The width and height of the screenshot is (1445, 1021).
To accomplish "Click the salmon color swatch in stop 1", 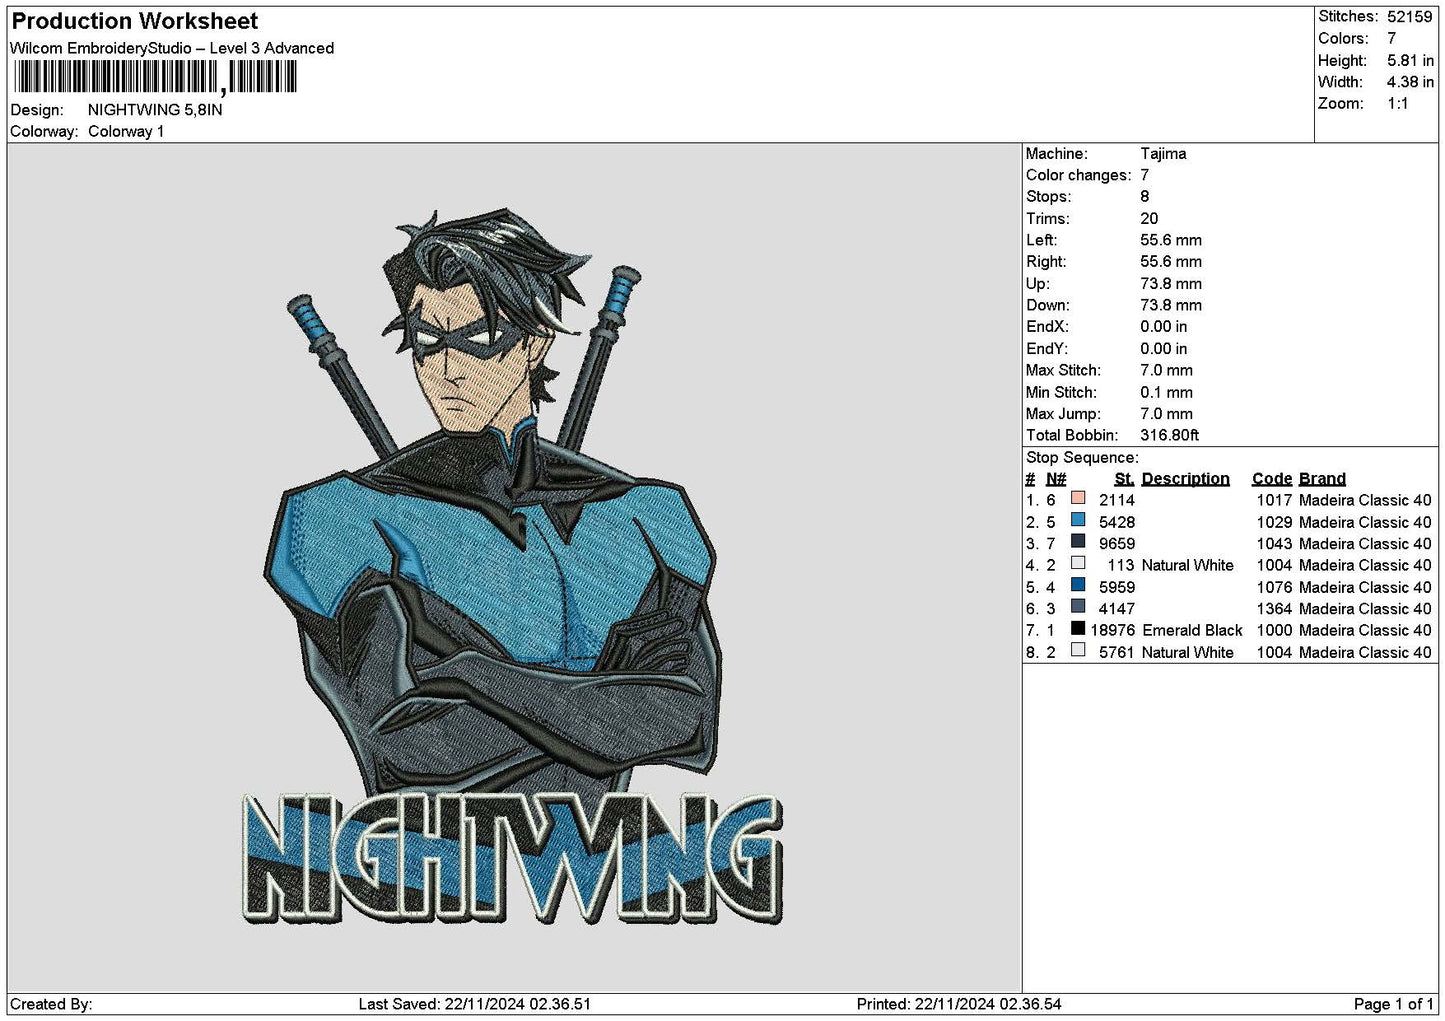I will pos(1077,498).
